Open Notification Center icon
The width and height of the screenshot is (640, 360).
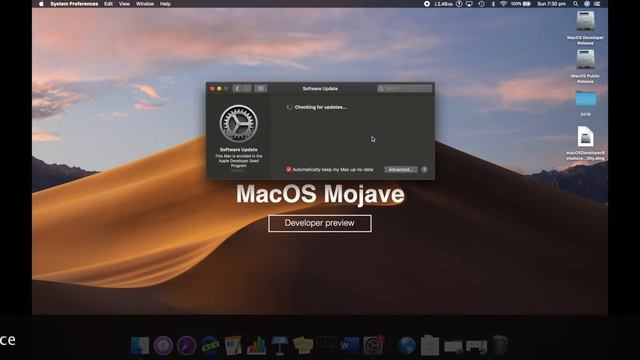pyautogui.click(x=597, y=4)
